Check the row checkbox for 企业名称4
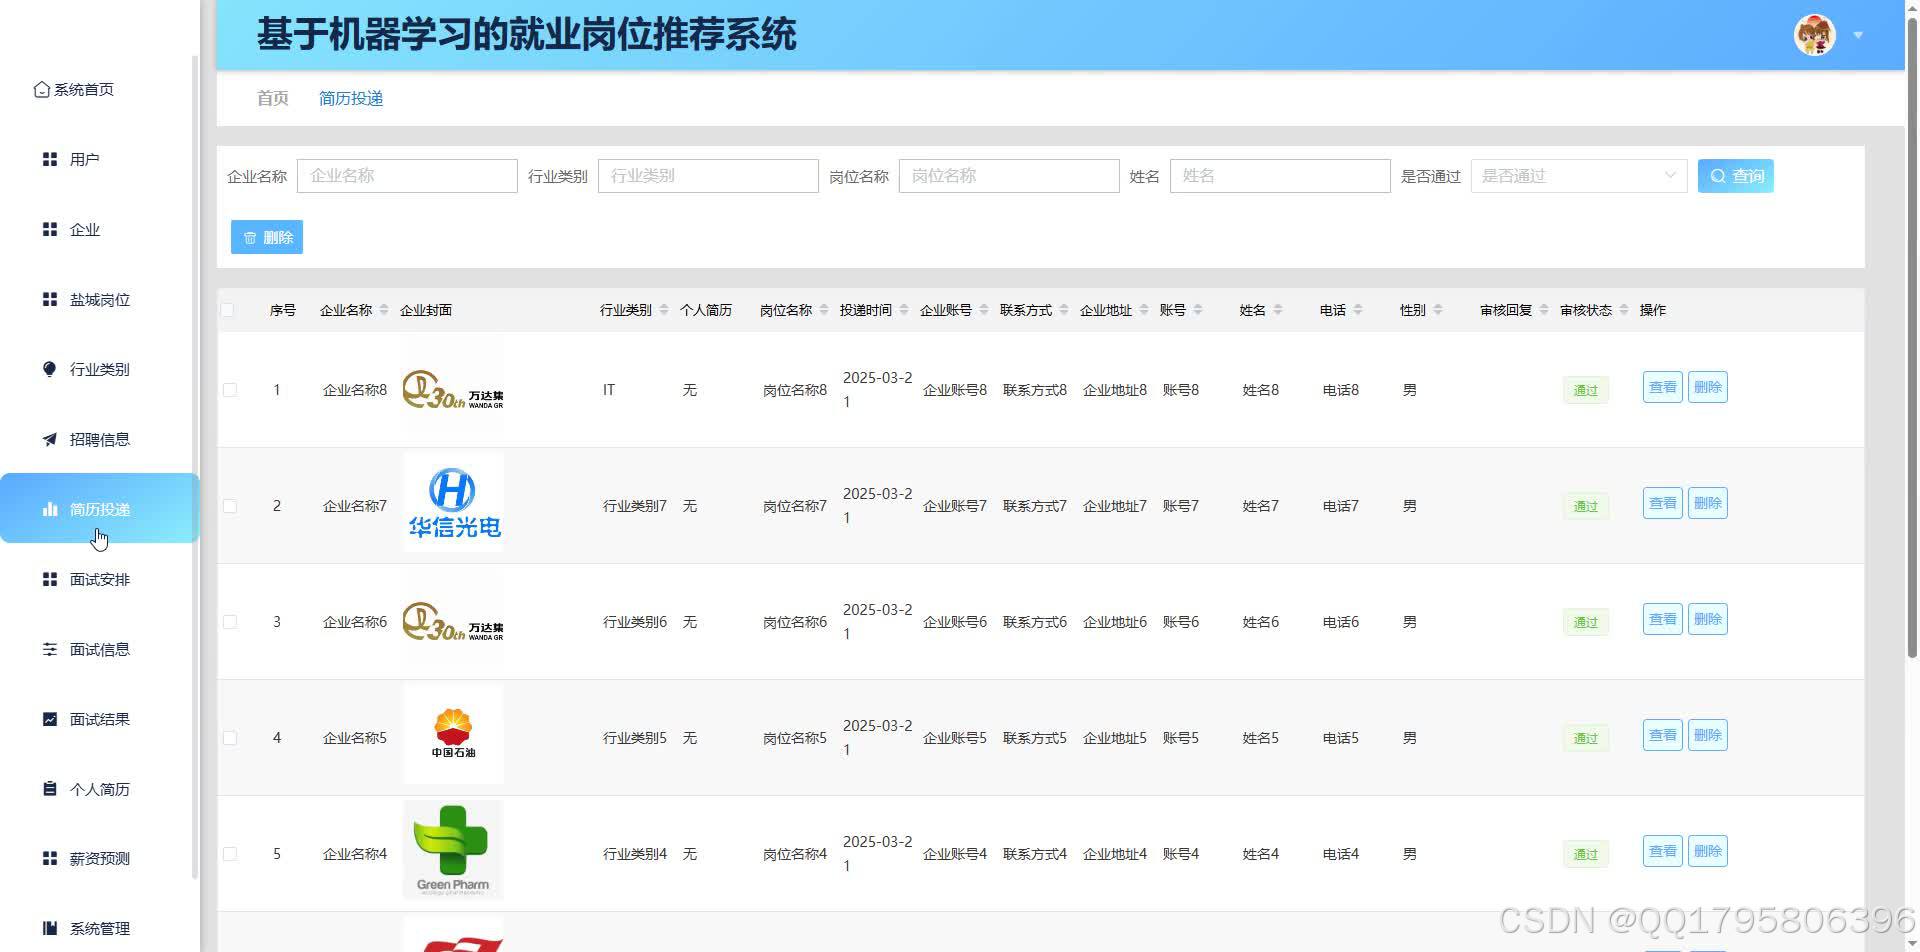1920x952 pixels. (230, 854)
